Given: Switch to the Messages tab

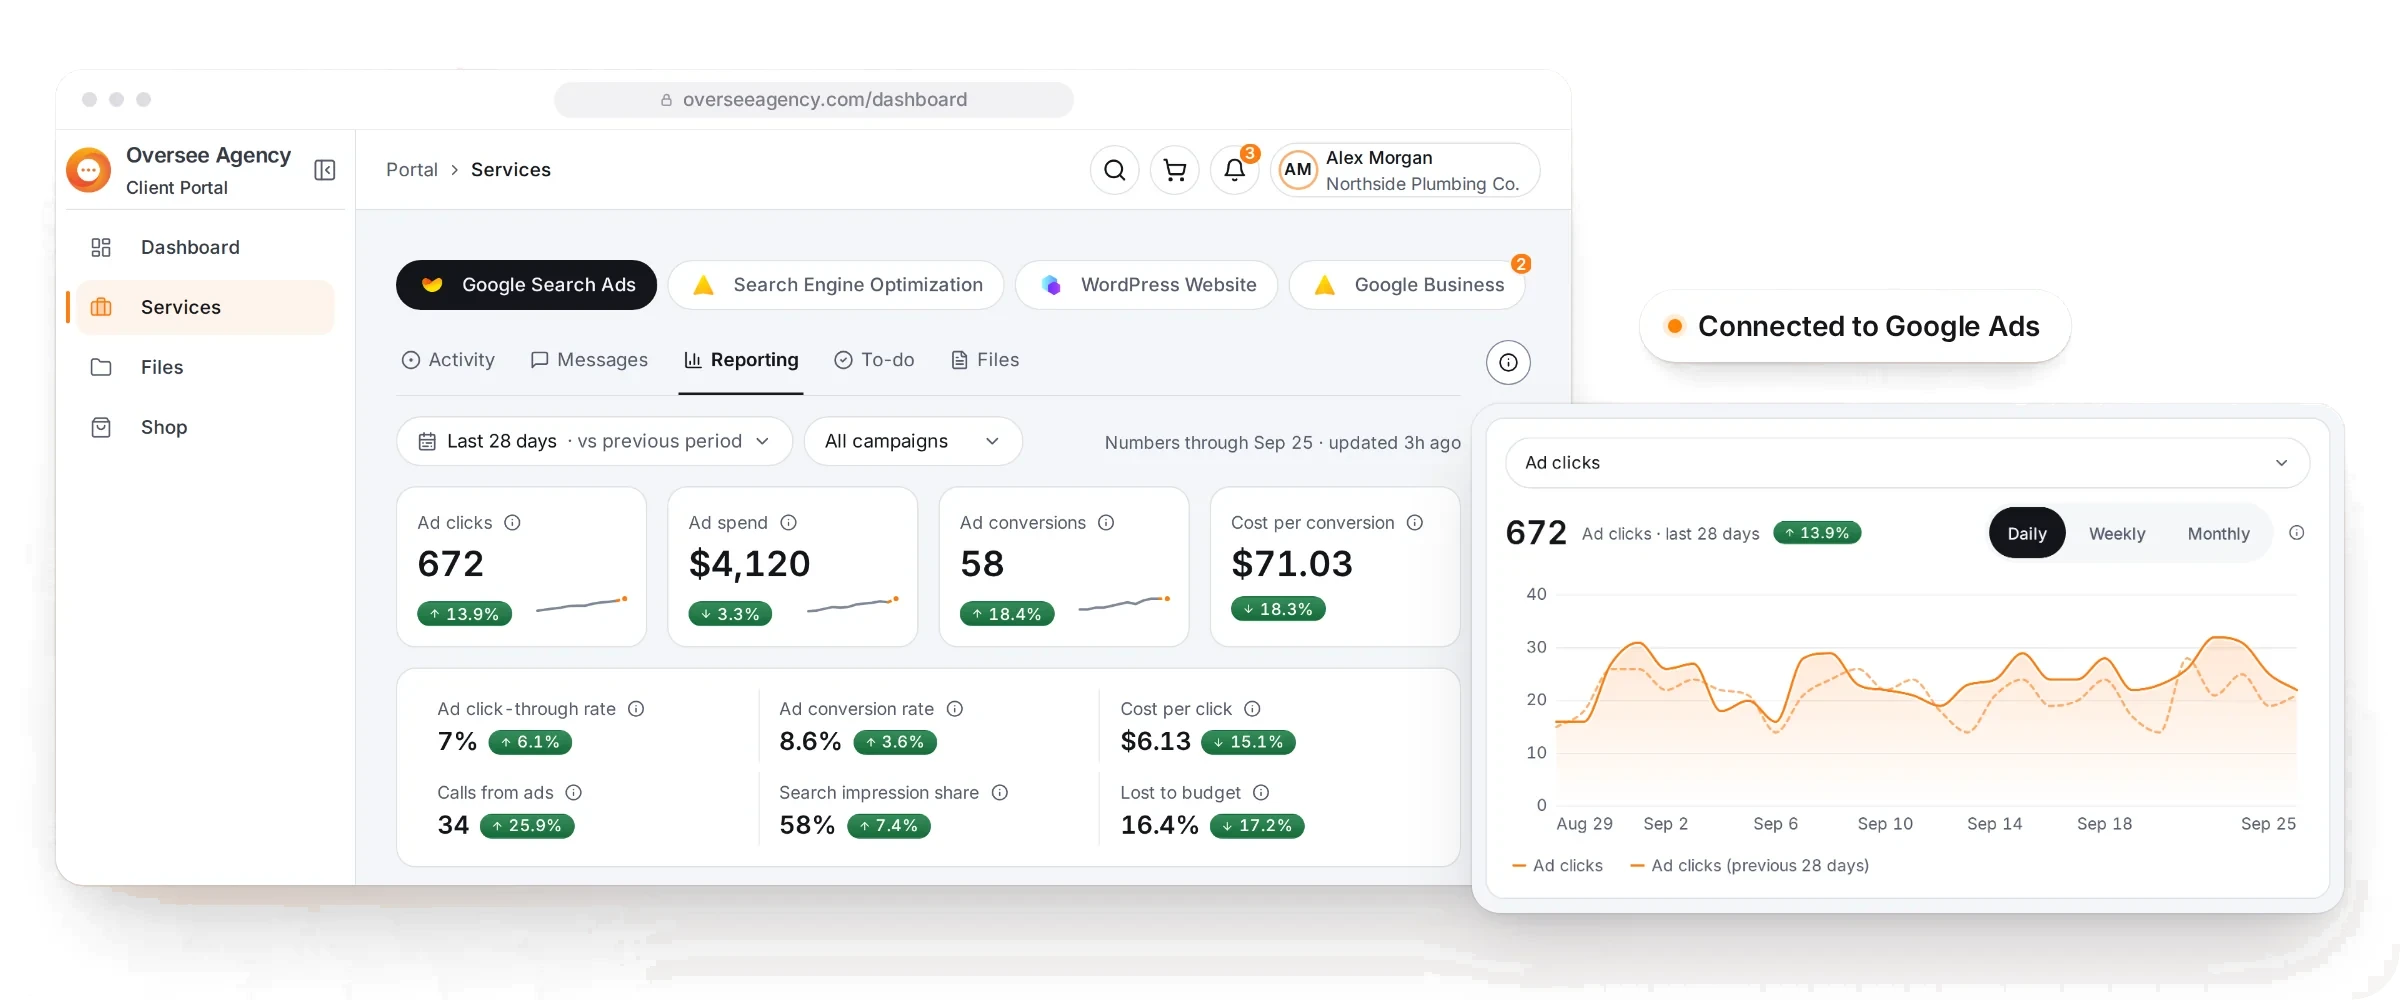Looking at the screenshot, I should pos(589,360).
